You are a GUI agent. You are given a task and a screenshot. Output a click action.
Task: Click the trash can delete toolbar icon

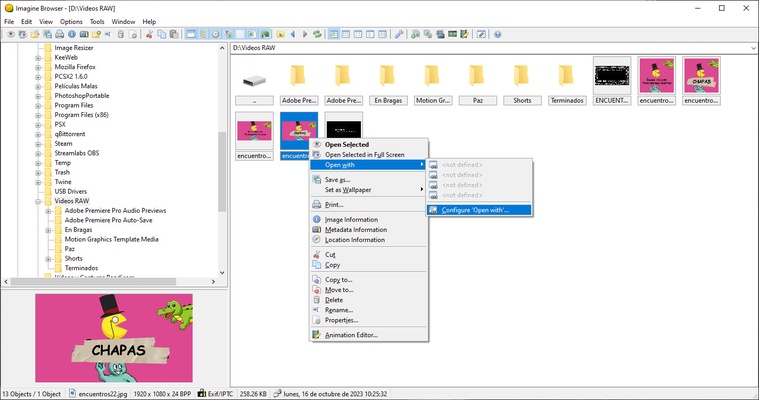tap(121, 34)
